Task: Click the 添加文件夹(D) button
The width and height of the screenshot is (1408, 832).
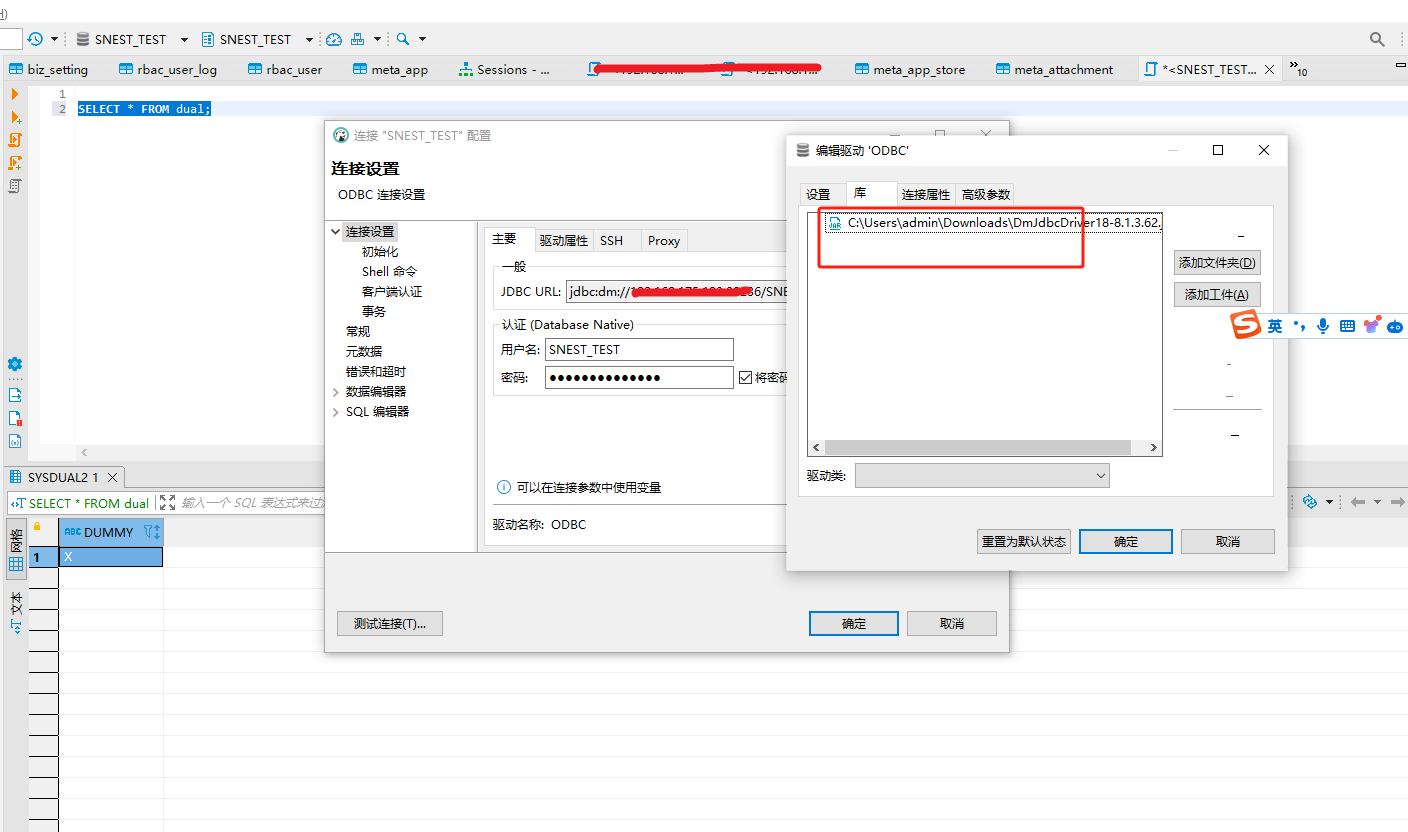Action: (x=1216, y=263)
